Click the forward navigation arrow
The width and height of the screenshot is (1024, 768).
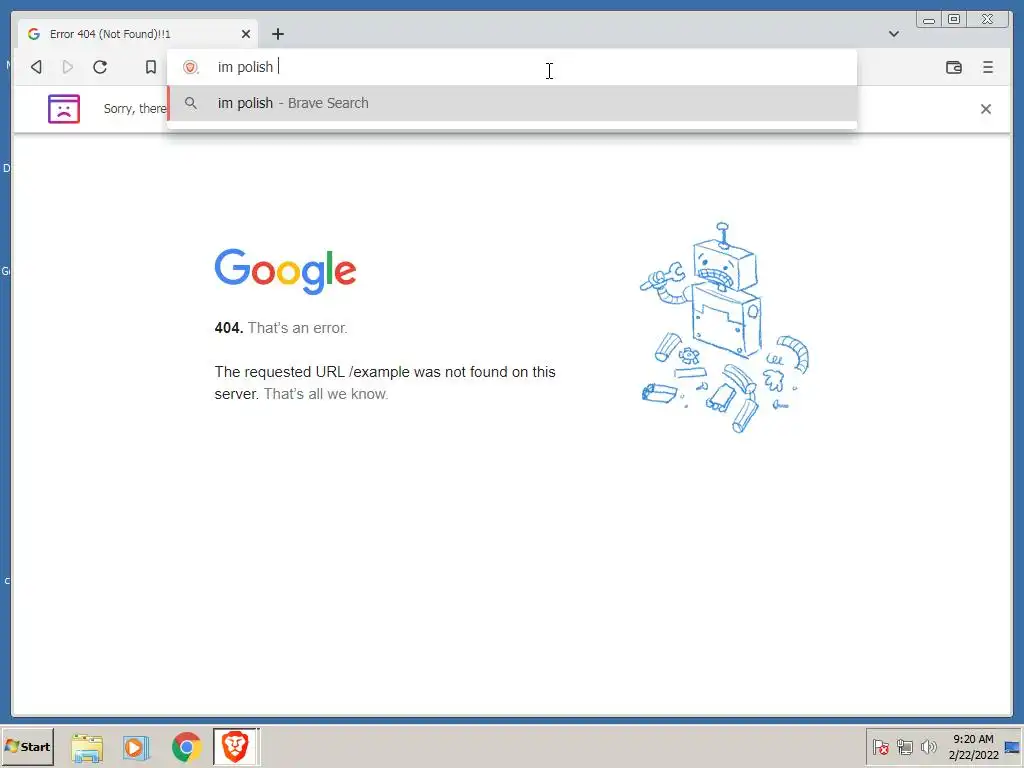[67, 67]
